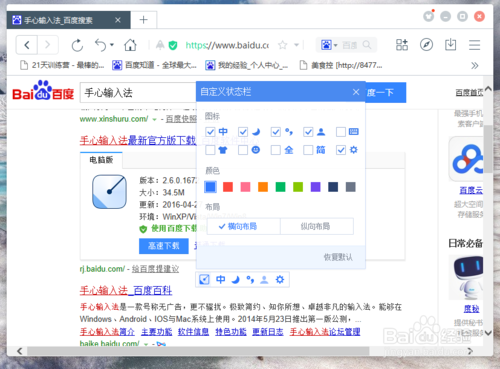Screen dimensions: 500x369
Task: Expand the arrow next to baike.baidu.com
Action: [146, 344]
